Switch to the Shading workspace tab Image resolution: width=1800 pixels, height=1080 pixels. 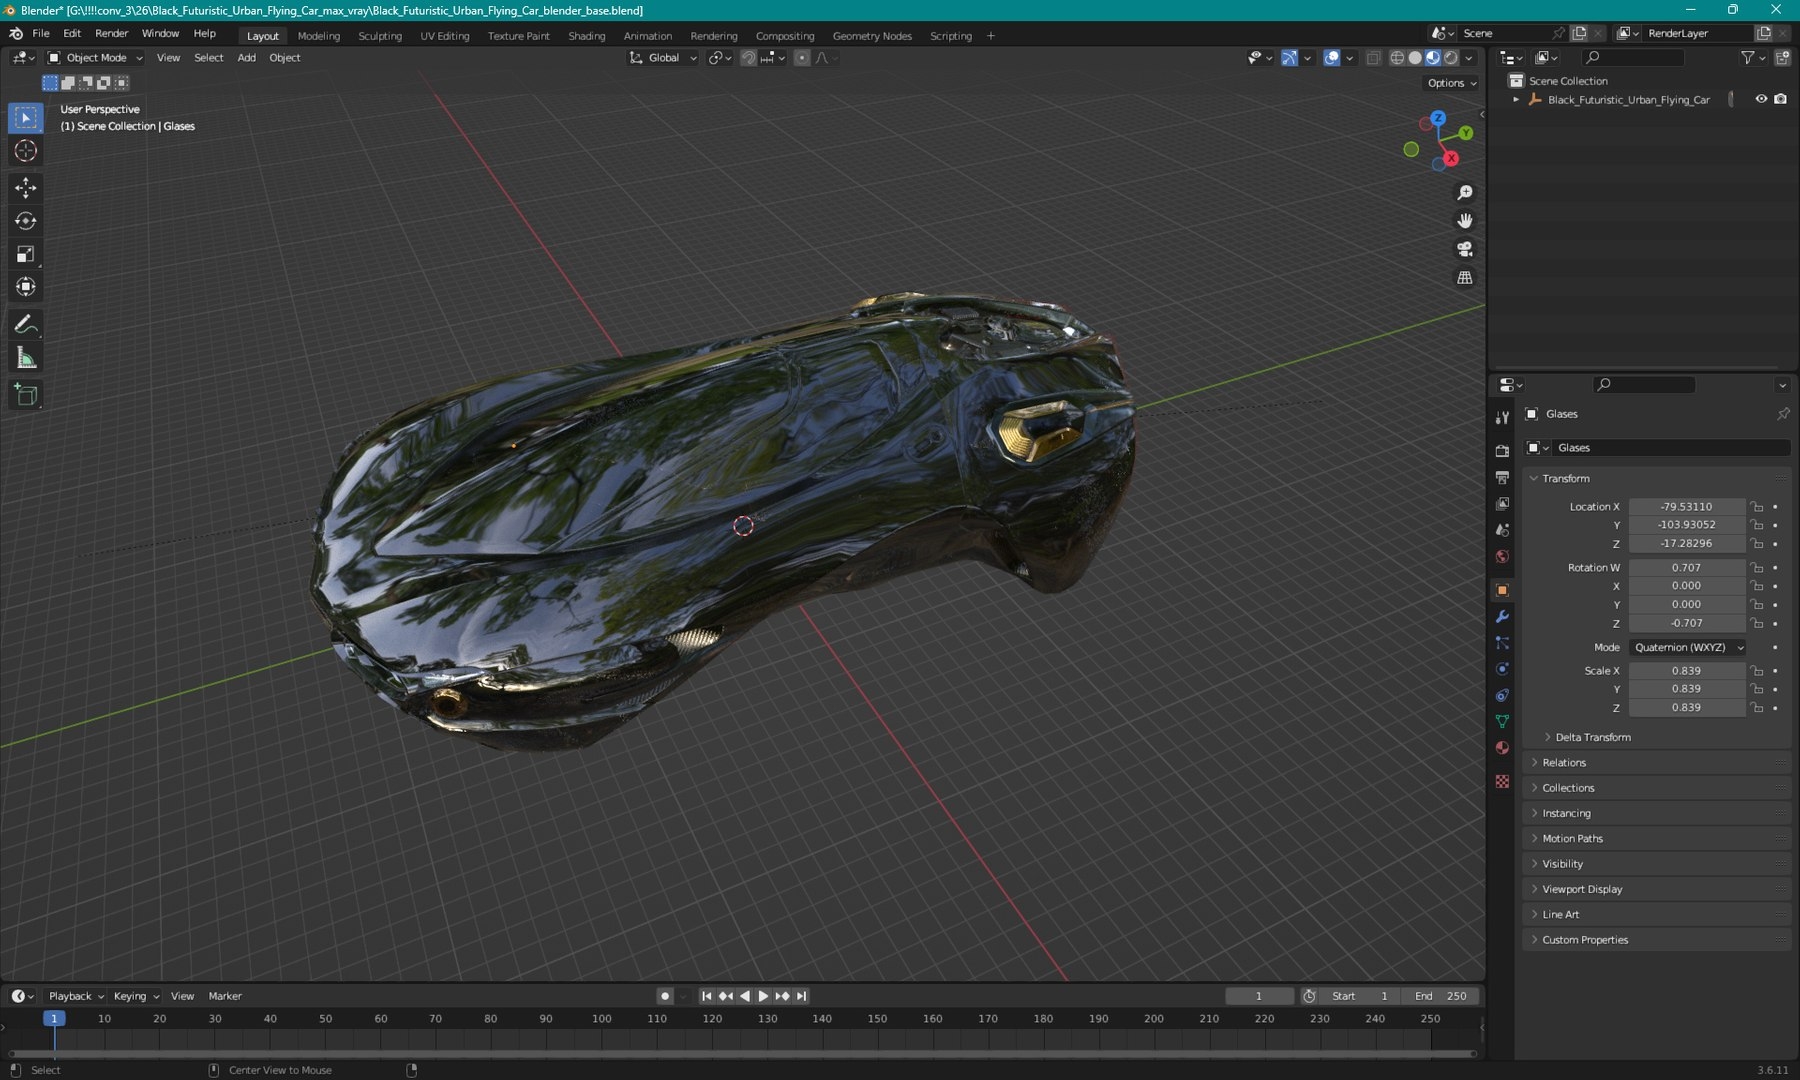tap(587, 36)
